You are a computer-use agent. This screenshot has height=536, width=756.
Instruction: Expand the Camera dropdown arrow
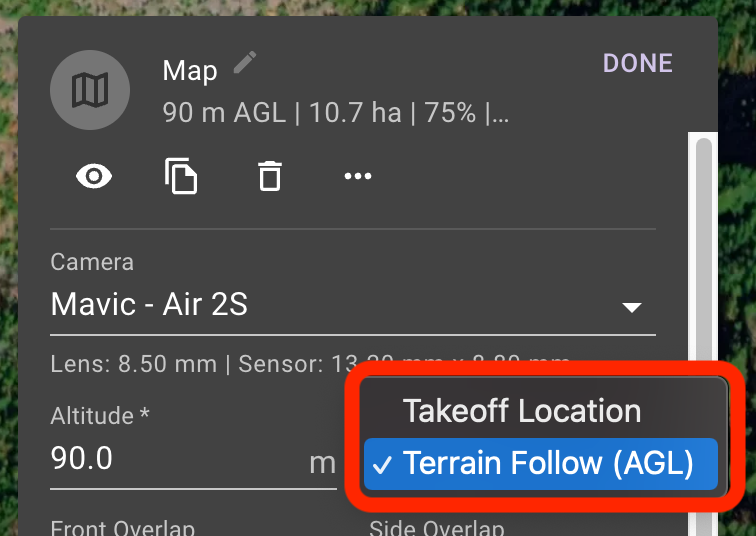632,307
